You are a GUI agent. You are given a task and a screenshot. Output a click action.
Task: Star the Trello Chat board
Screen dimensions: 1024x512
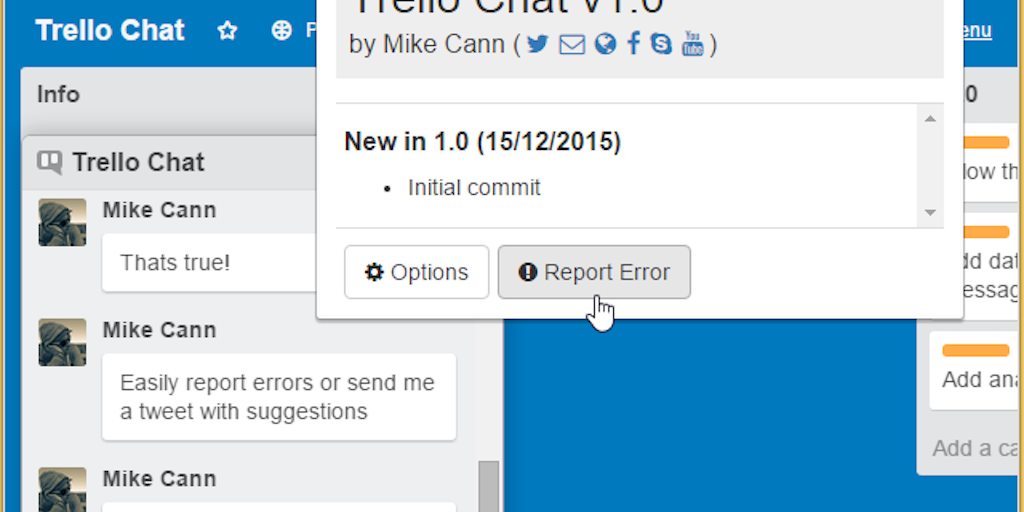click(x=227, y=31)
